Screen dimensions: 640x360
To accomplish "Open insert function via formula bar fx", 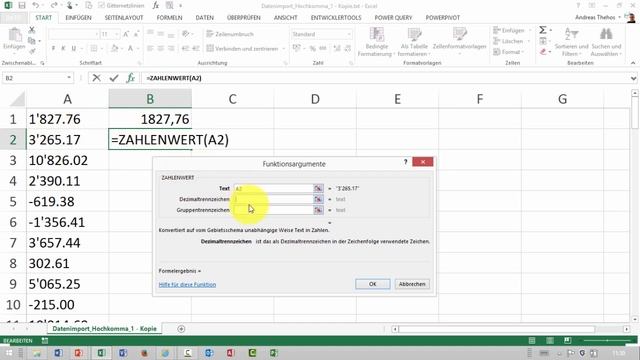I will (131, 78).
